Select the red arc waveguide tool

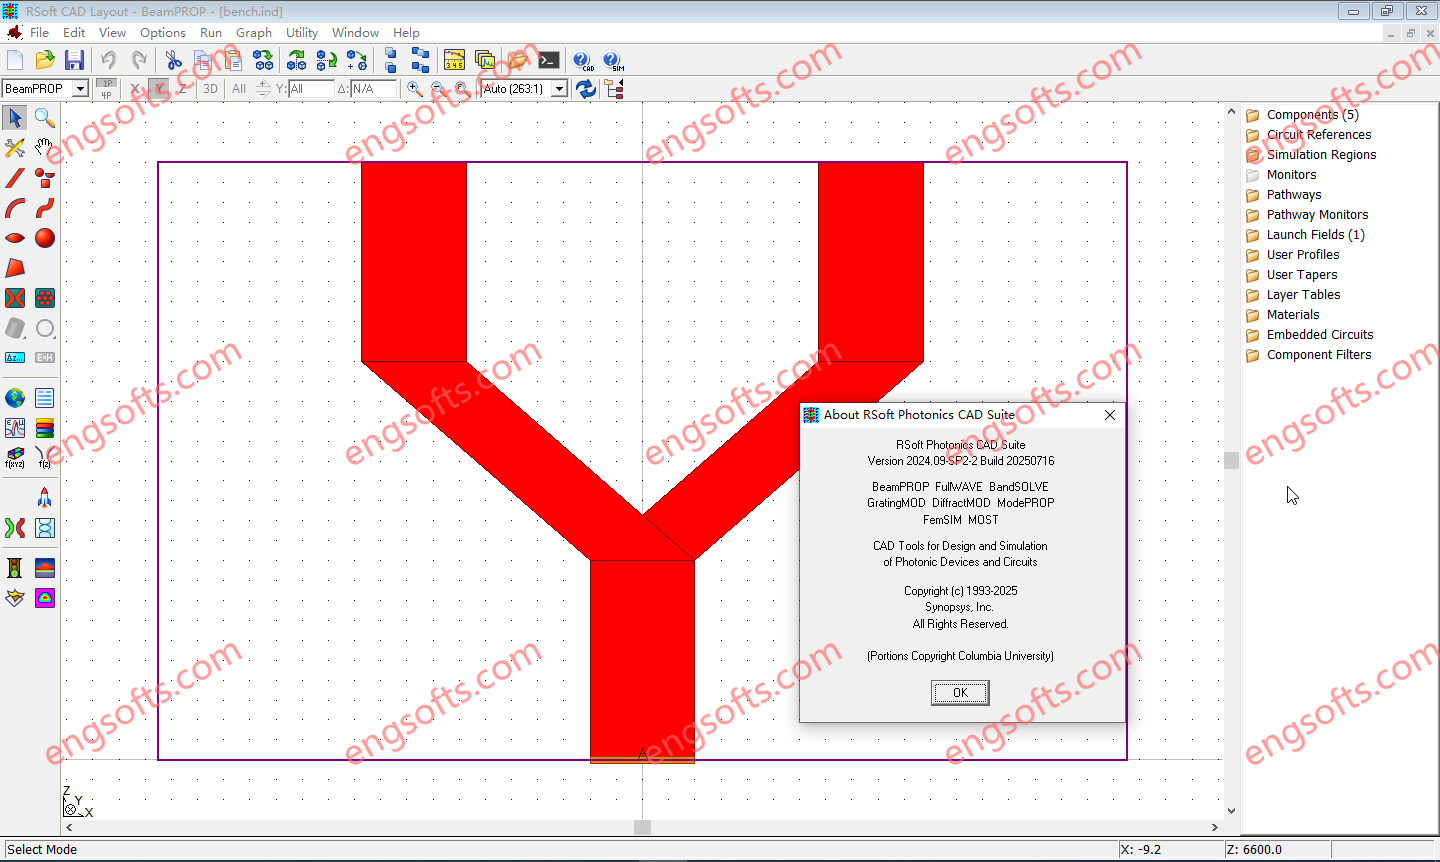click(15, 208)
